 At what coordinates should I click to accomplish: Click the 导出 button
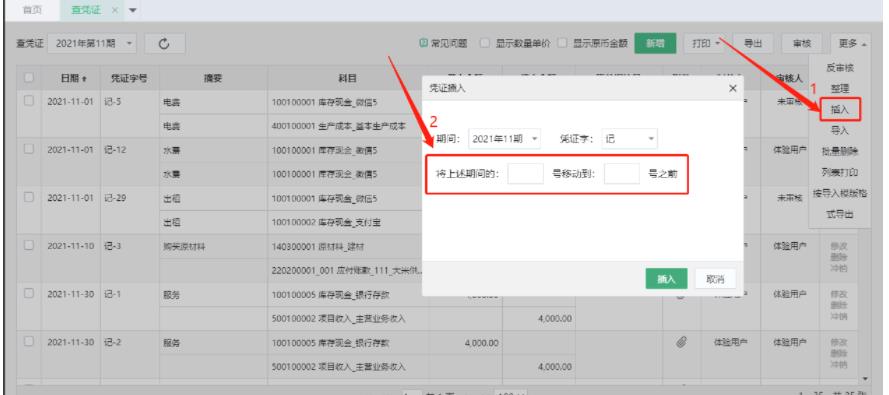(752, 44)
